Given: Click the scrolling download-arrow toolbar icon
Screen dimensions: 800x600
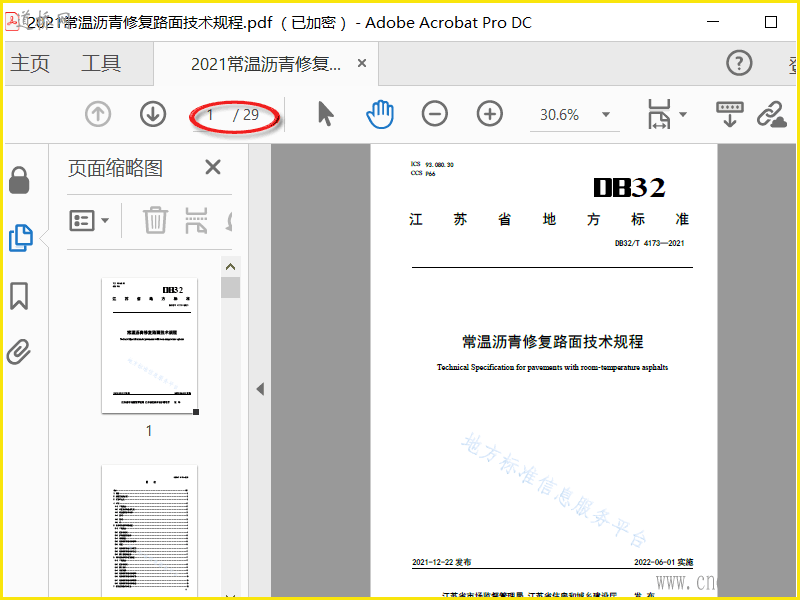Looking at the screenshot, I should pos(730,114).
